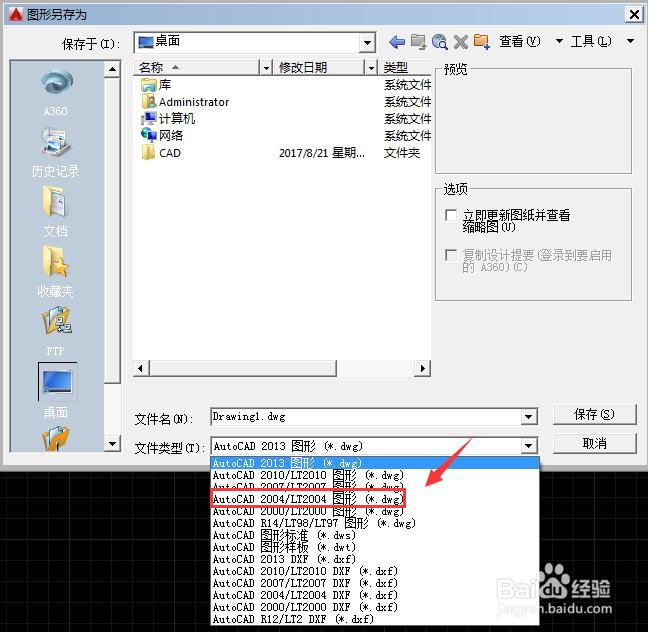Image resolution: width=648 pixels, height=632 pixels.
Task: Click the CAD folder icon
Action: (148, 153)
